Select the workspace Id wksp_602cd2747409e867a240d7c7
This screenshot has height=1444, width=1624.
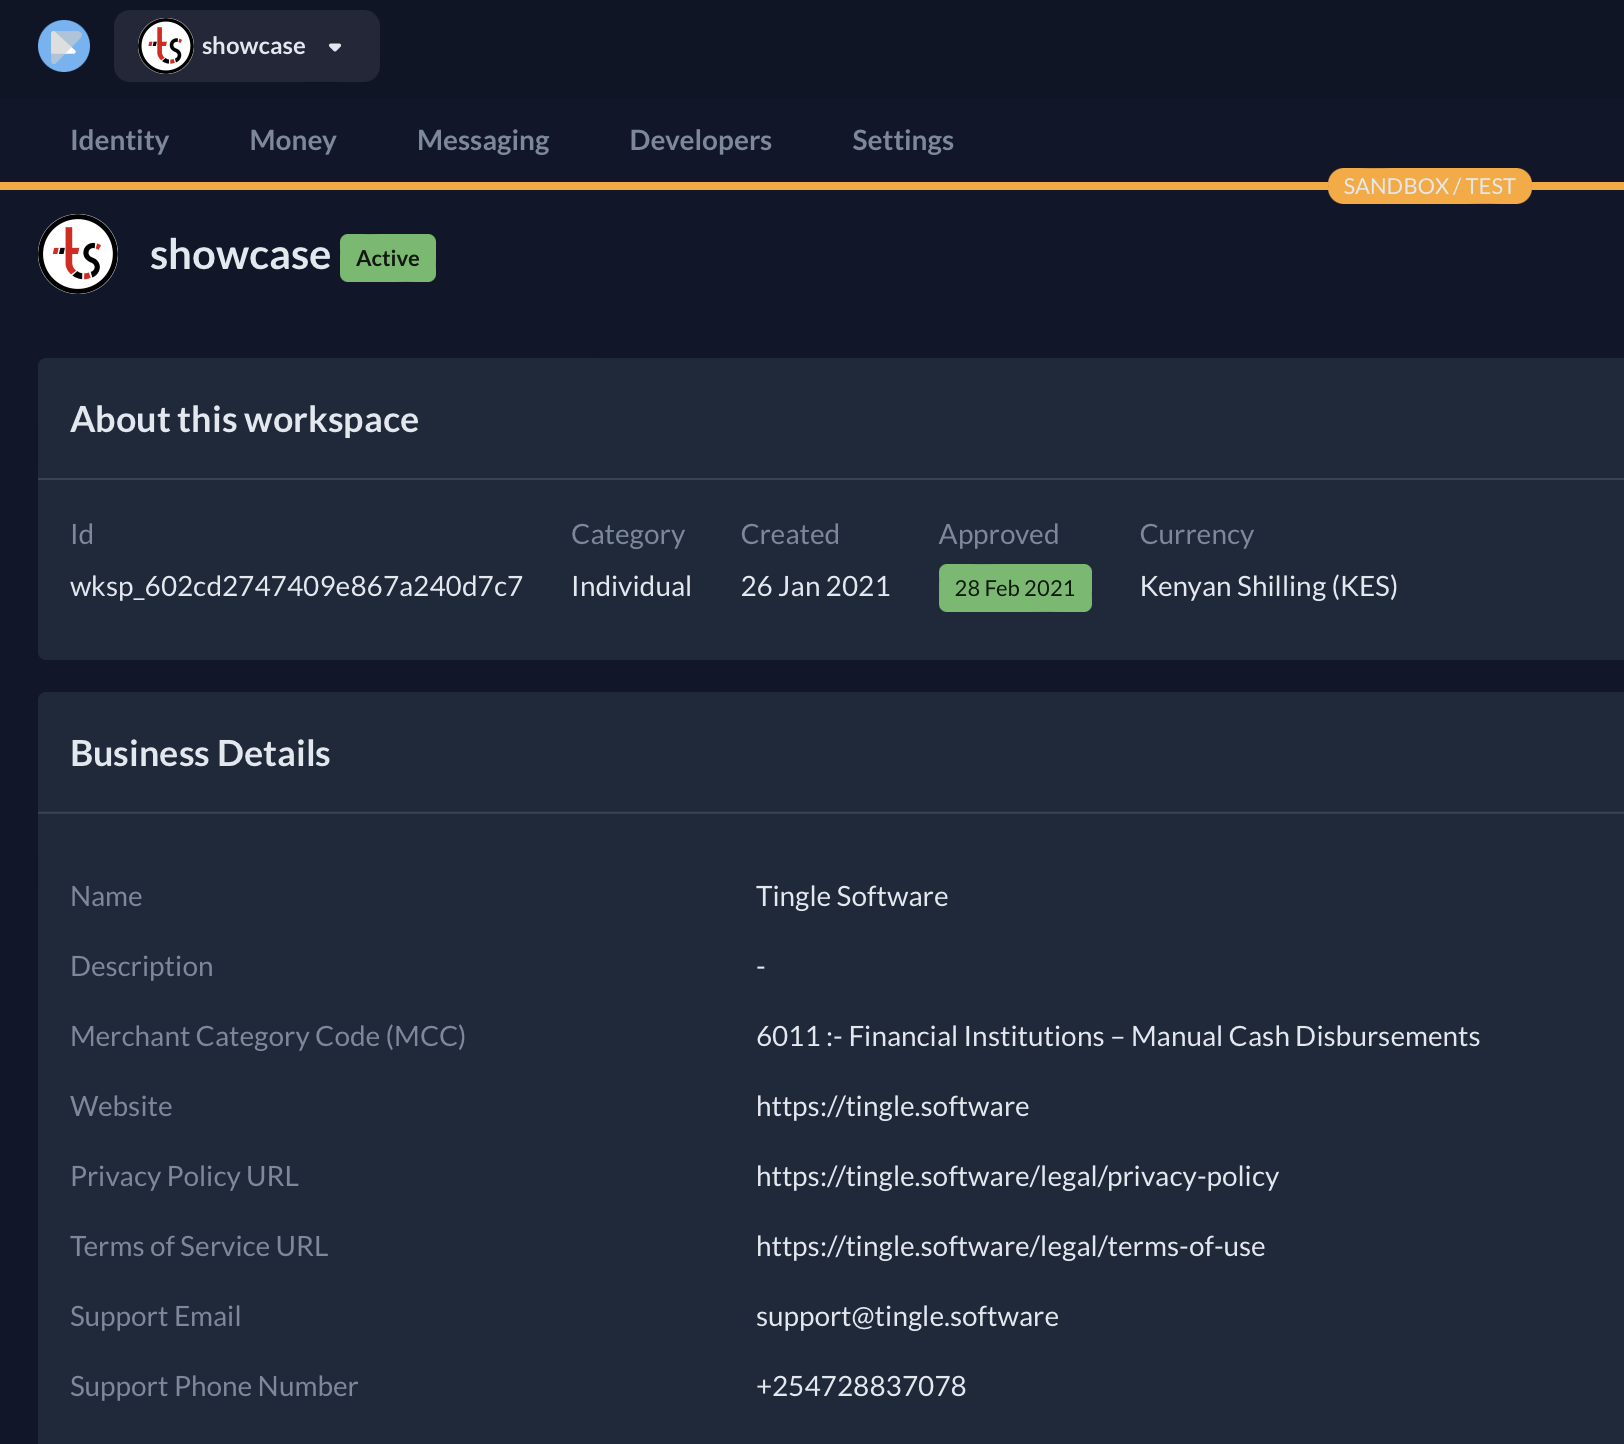(296, 586)
